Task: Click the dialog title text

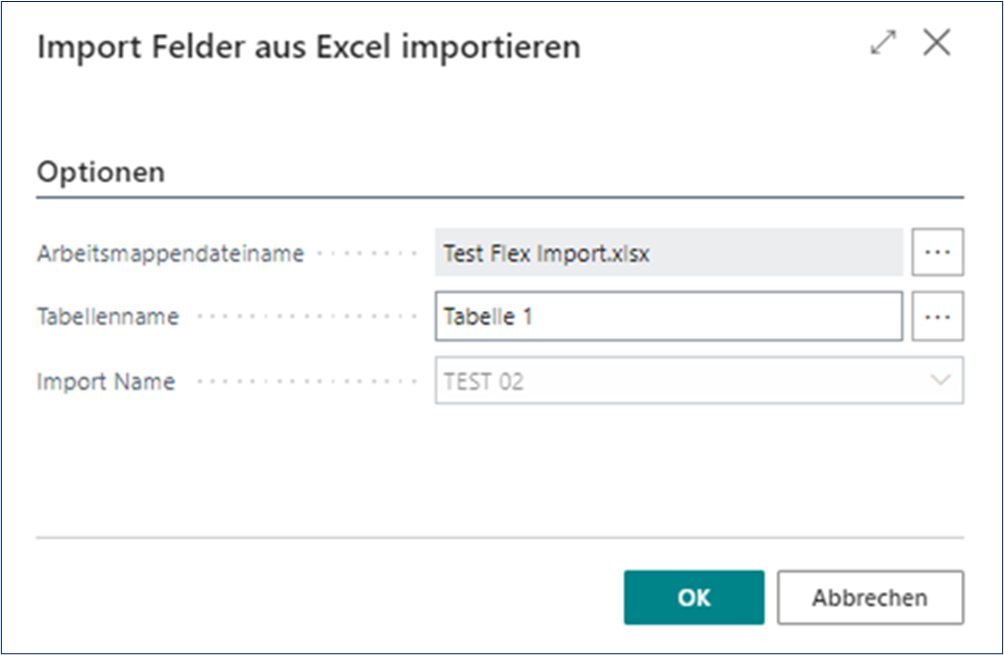Action: tap(307, 46)
